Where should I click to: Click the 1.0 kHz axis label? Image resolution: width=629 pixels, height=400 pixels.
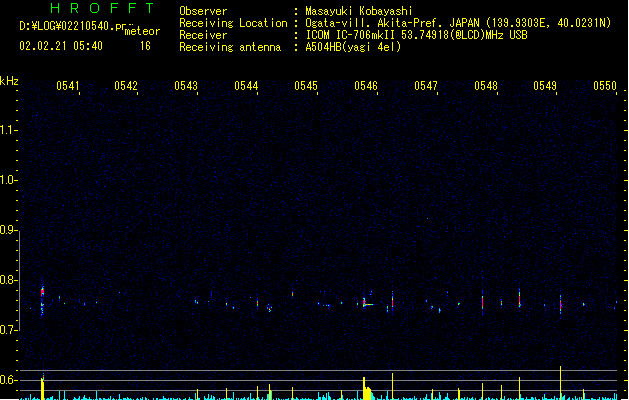(7, 180)
